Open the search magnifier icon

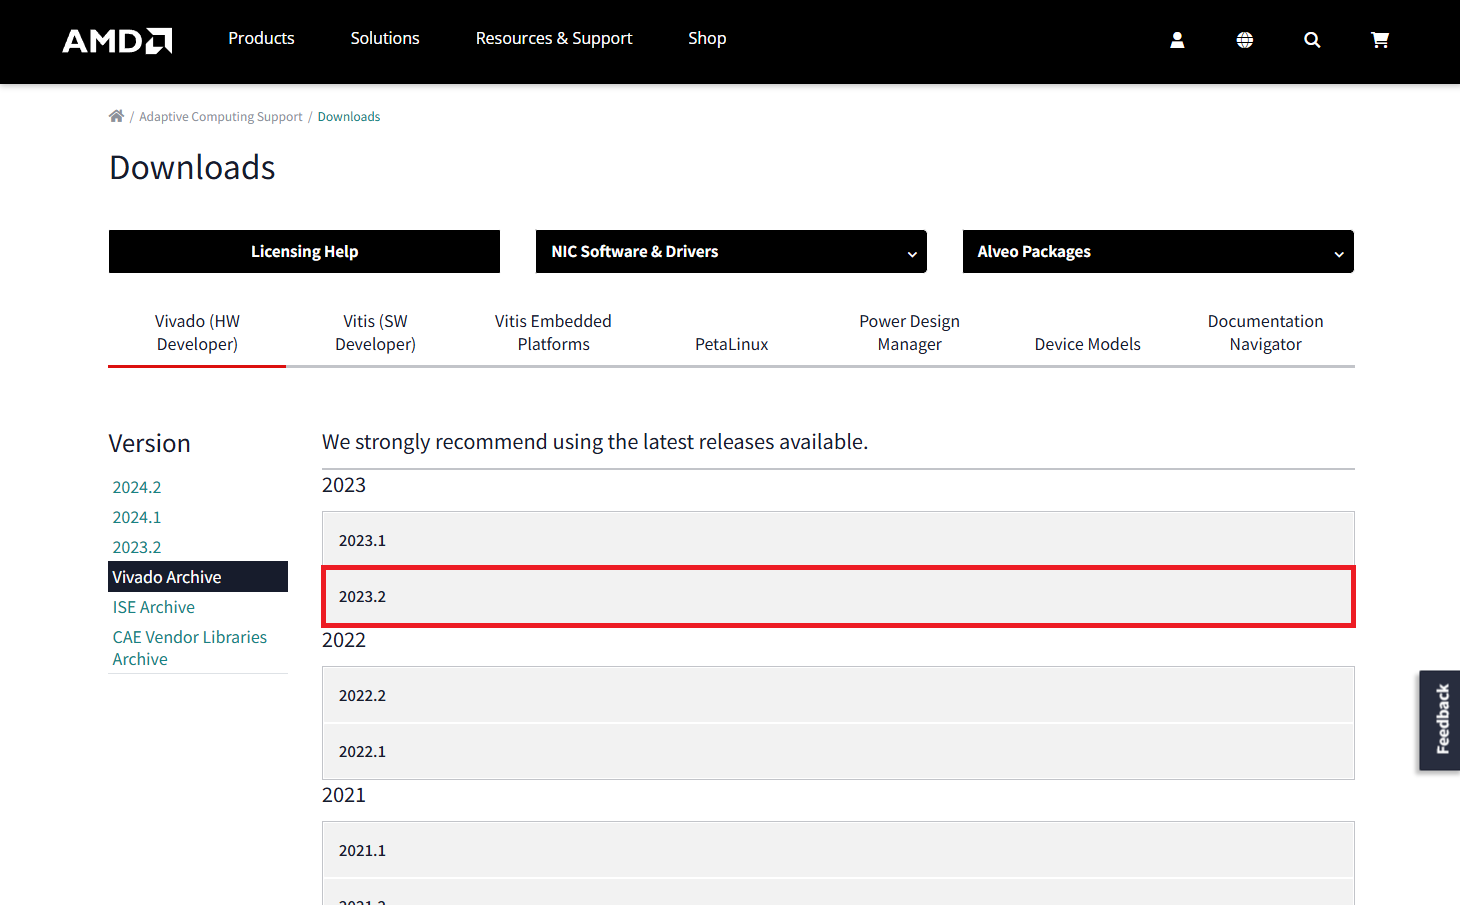[x=1312, y=40]
